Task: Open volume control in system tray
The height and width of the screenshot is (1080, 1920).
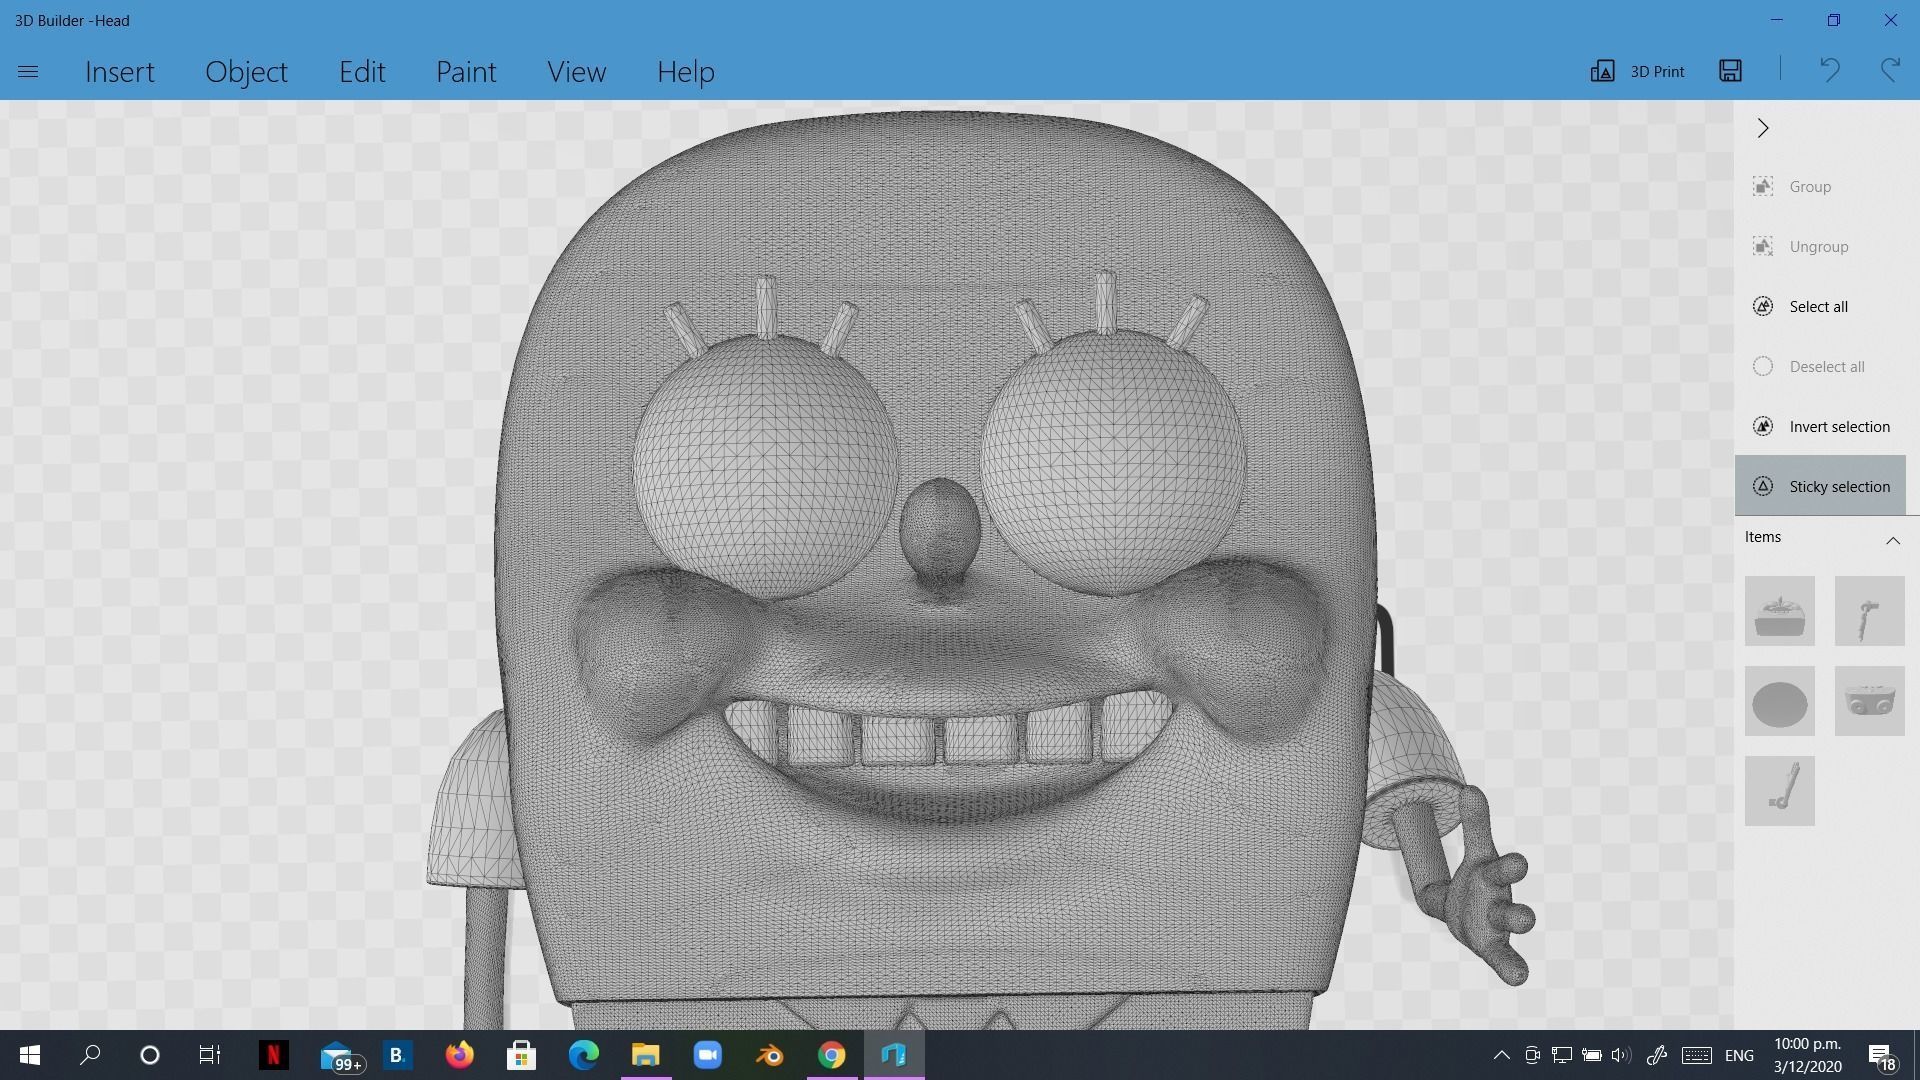Action: (1621, 1055)
